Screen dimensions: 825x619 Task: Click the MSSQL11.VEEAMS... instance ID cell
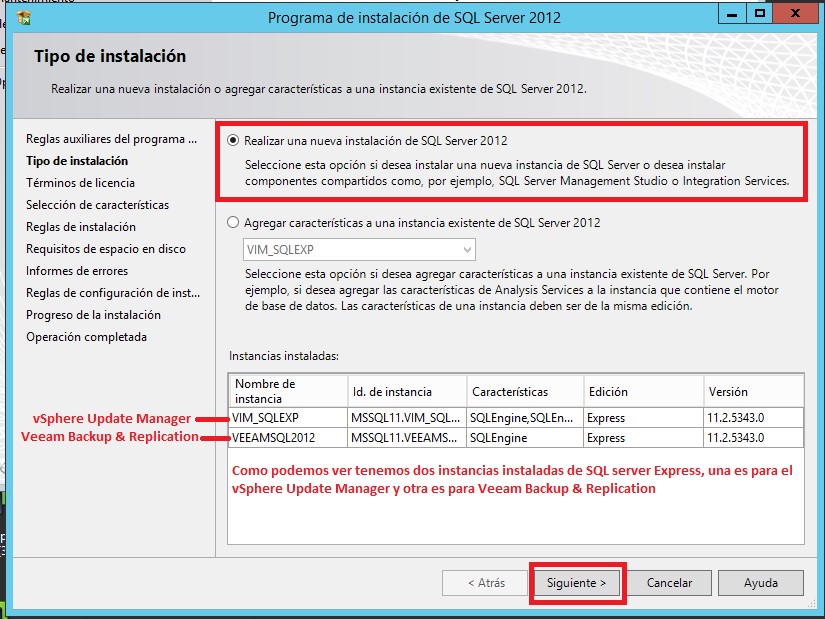(x=407, y=437)
